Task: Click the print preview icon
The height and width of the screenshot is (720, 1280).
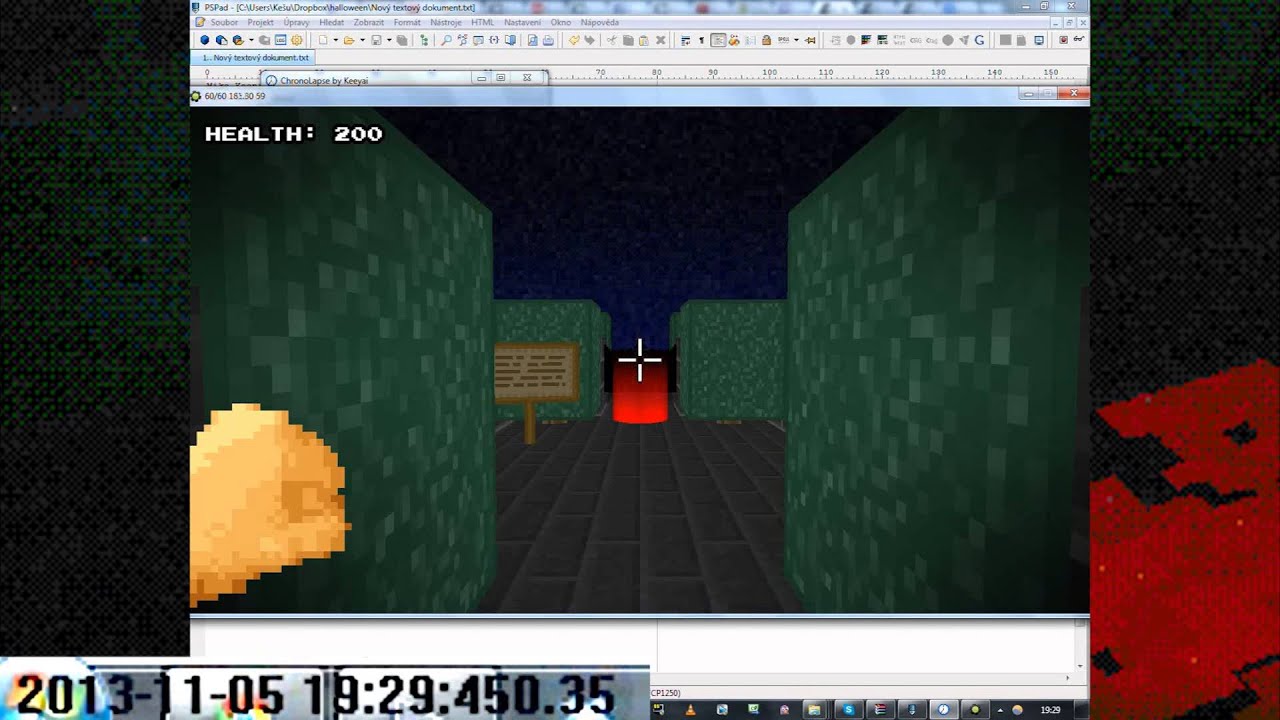Action: coord(532,40)
